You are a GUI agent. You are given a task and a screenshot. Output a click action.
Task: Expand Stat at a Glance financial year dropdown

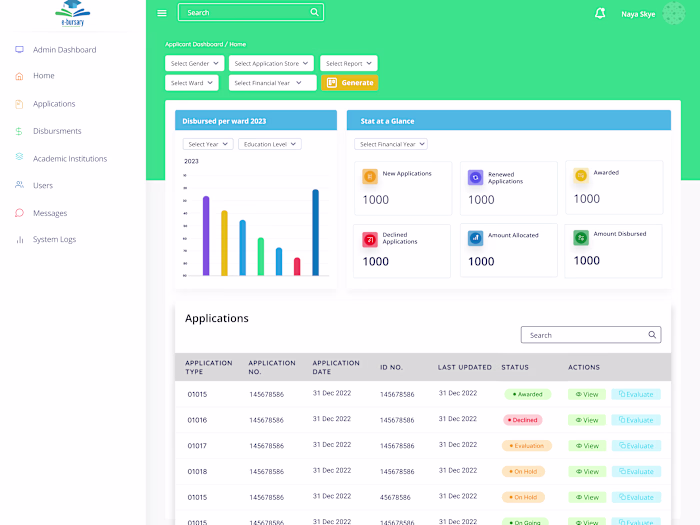[391, 144]
